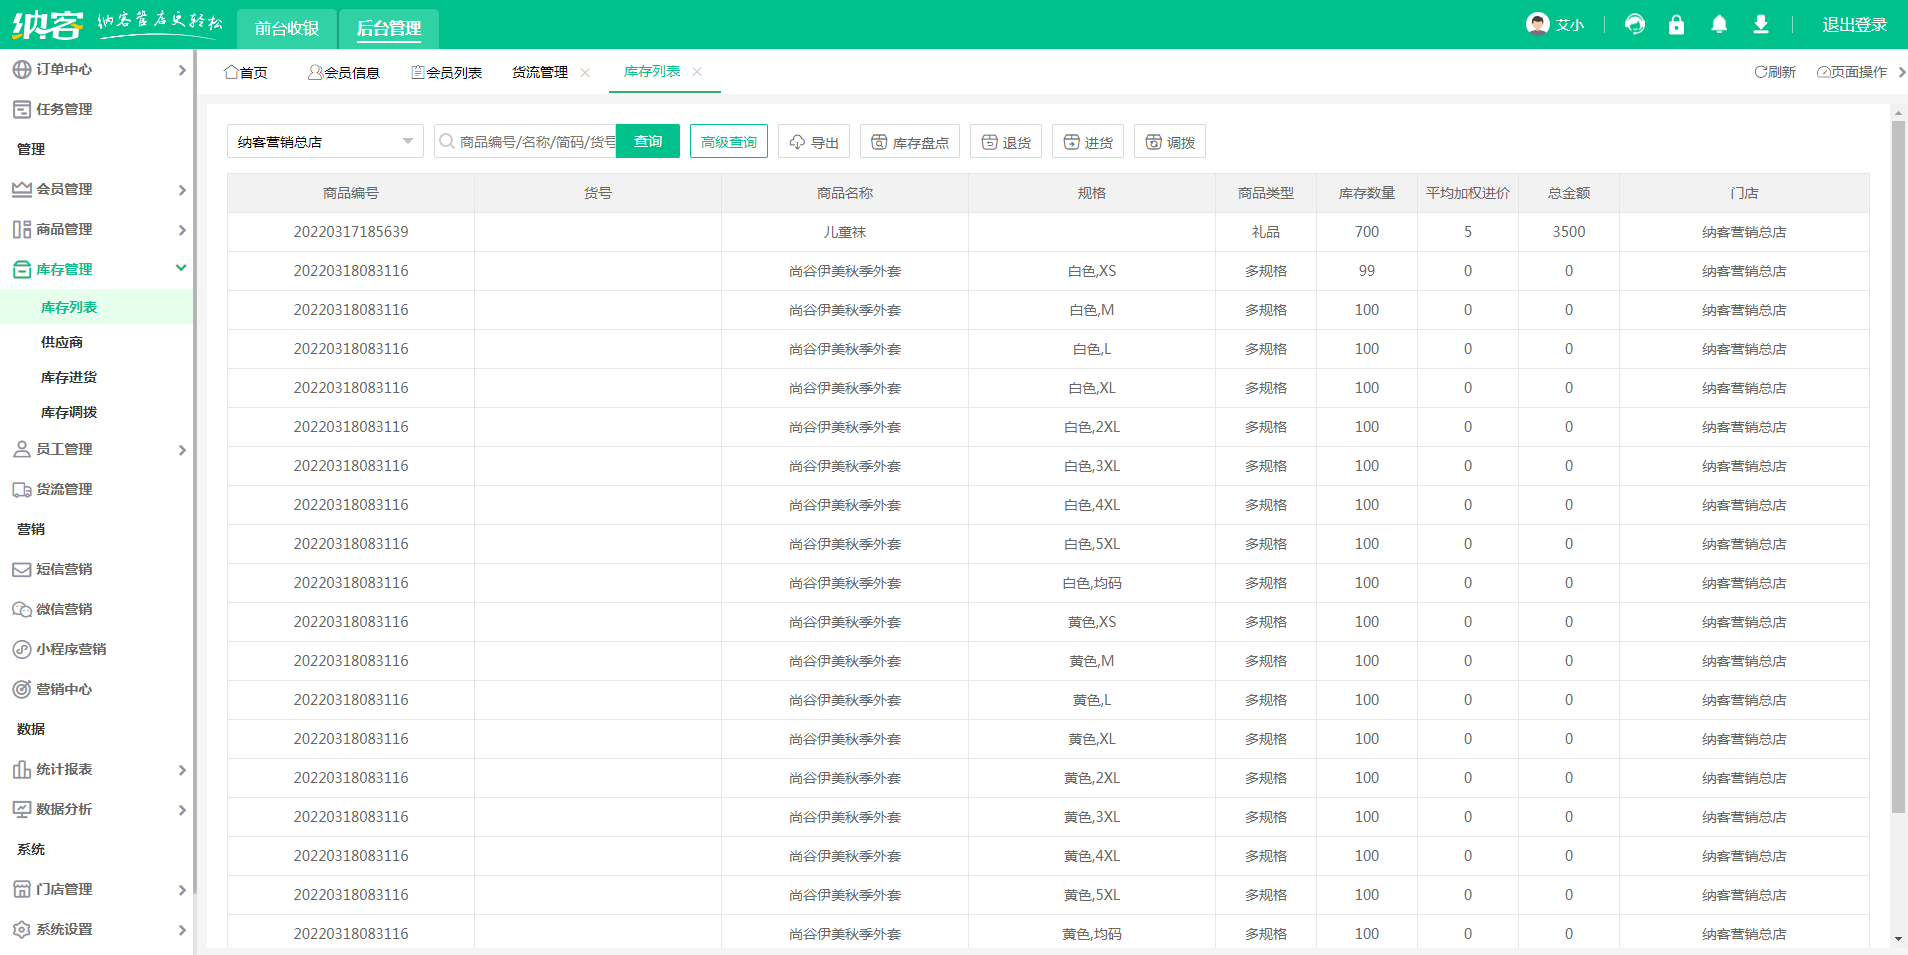Open notifications bell icon
Screen dimensions: 1908x955
pyautogui.click(x=1719, y=25)
